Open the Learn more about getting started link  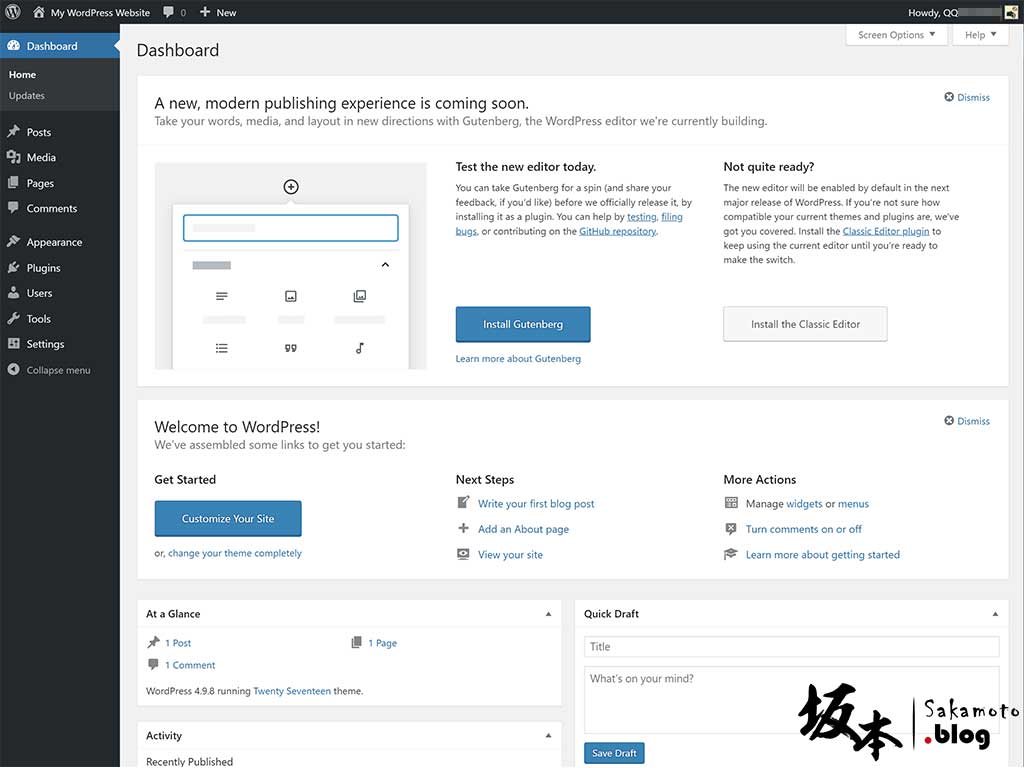[x=823, y=554]
